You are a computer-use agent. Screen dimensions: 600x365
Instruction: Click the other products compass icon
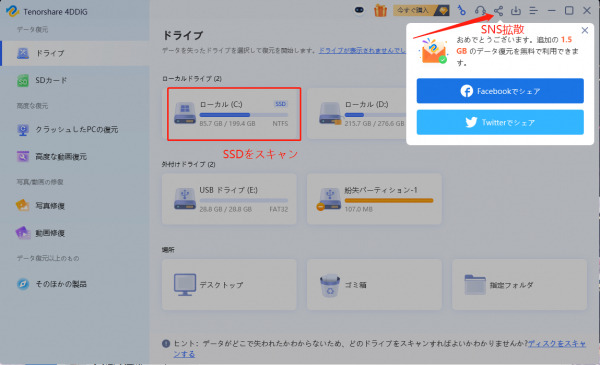[23, 284]
